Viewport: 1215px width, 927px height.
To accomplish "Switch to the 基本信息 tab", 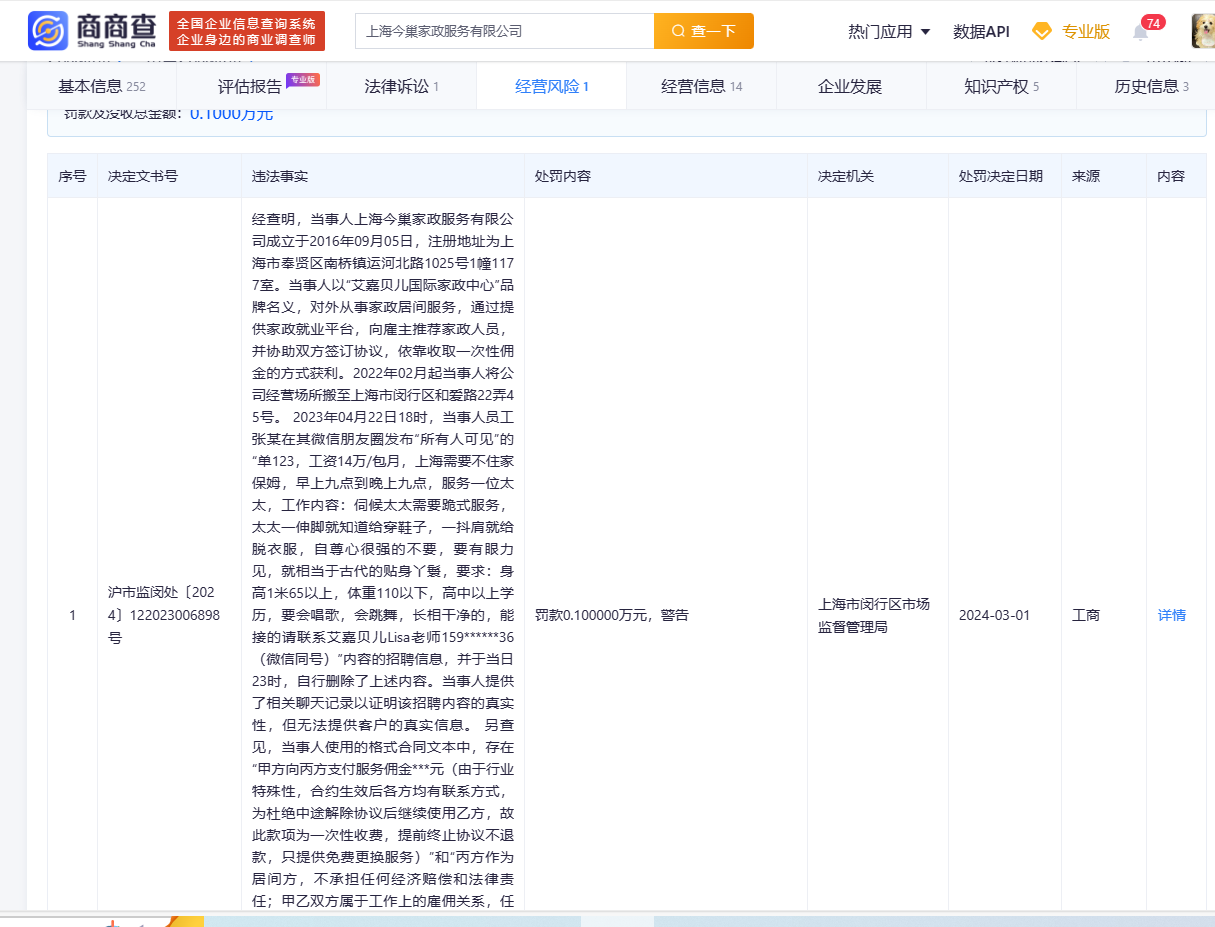I will (102, 86).
